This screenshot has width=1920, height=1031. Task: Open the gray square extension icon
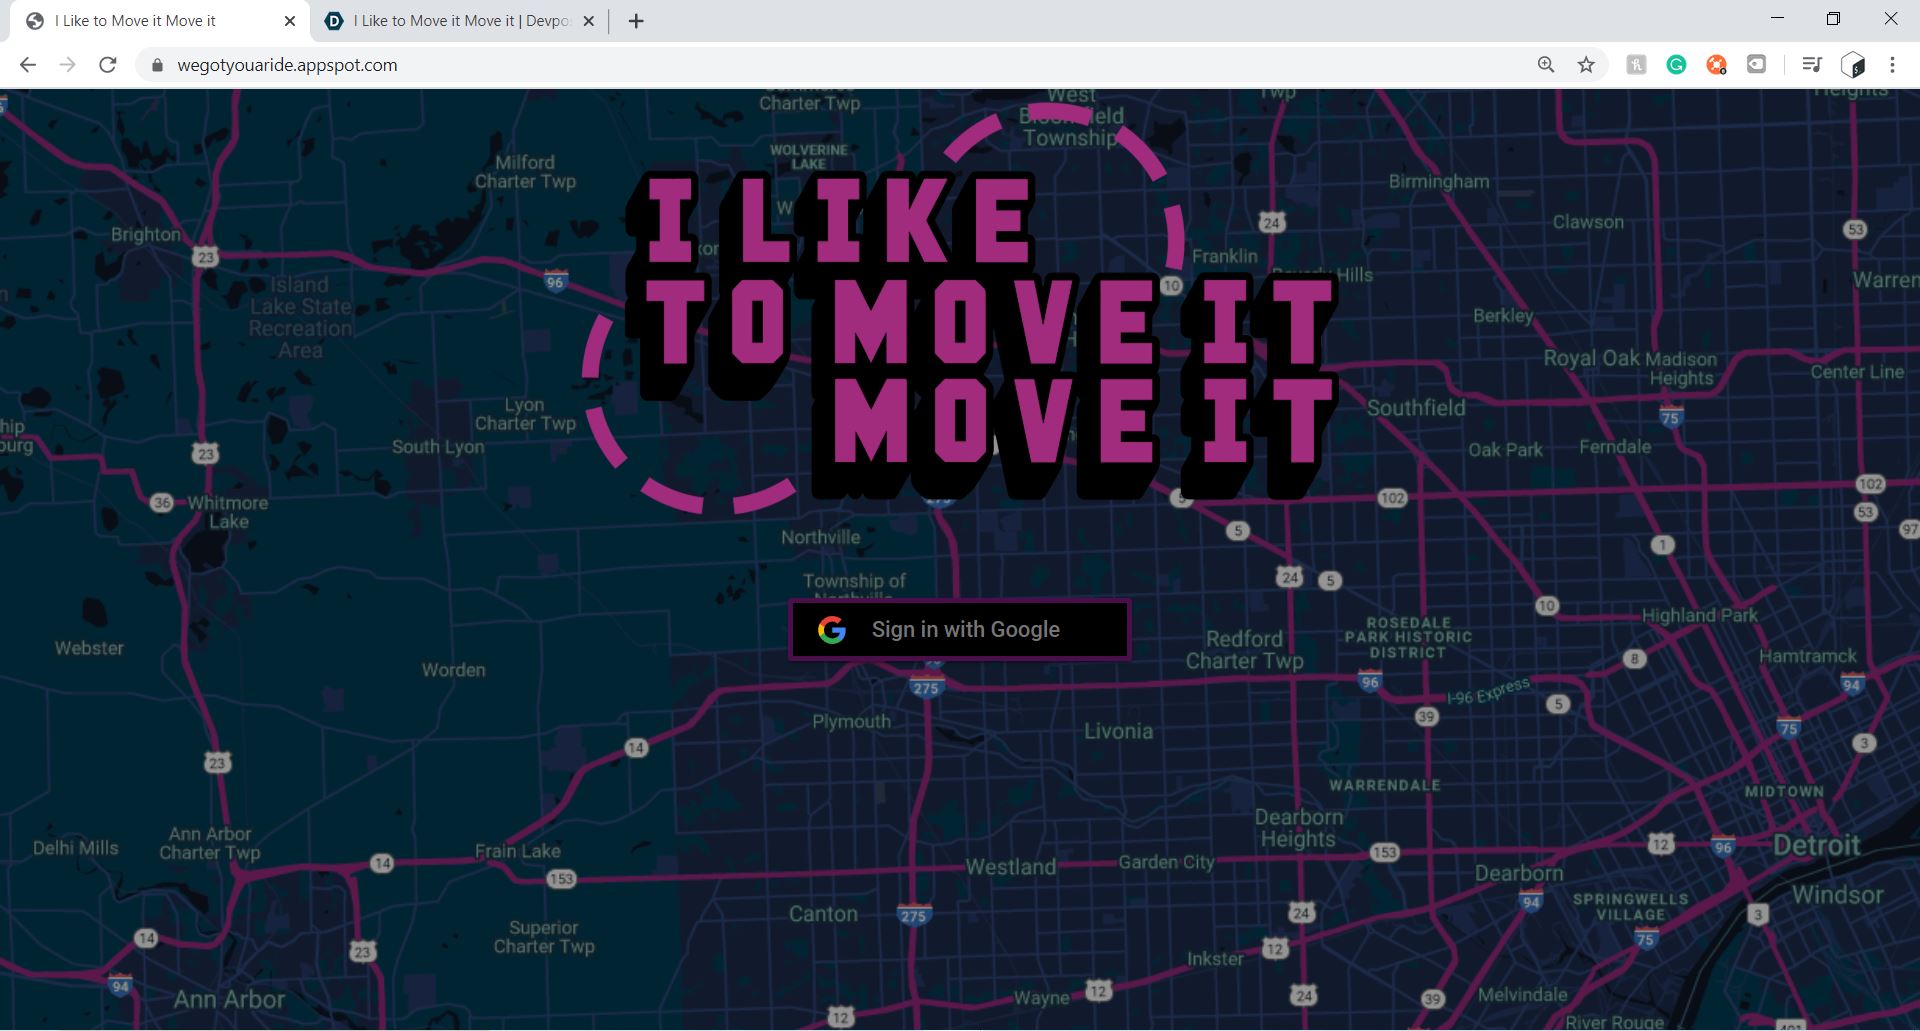click(1757, 65)
